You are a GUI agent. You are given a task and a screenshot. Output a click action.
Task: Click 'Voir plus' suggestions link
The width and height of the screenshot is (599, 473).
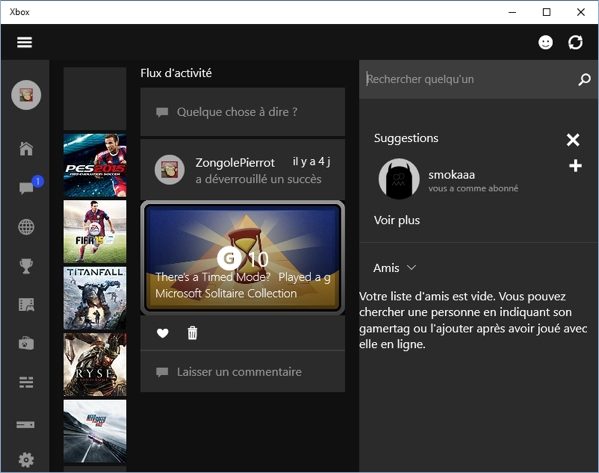pyautogui.click(x=397, y=220)
